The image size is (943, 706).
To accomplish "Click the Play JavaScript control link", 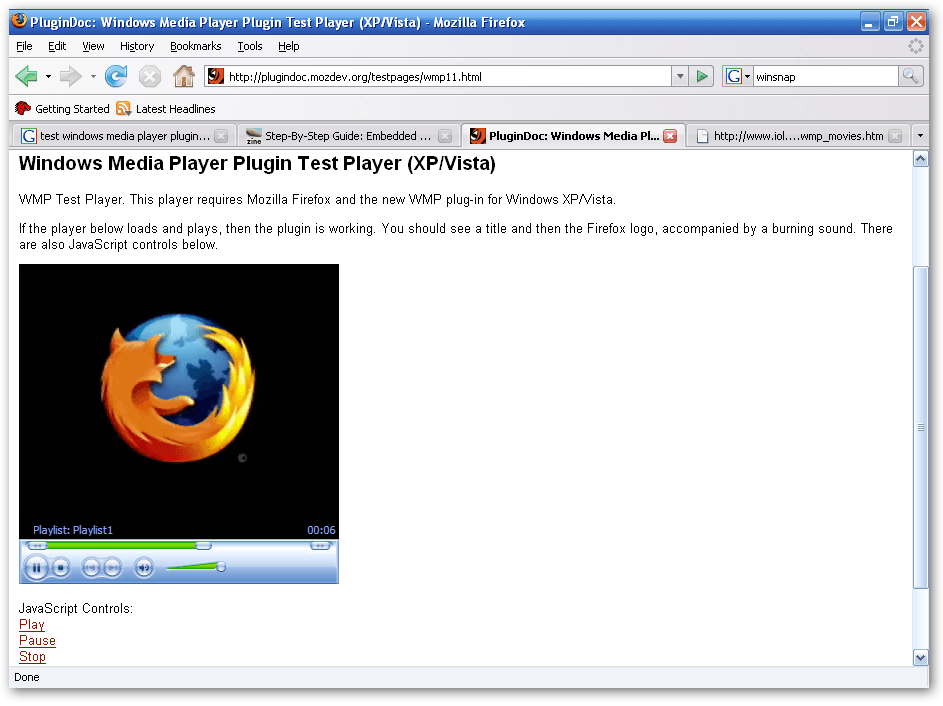I will 32,625.
